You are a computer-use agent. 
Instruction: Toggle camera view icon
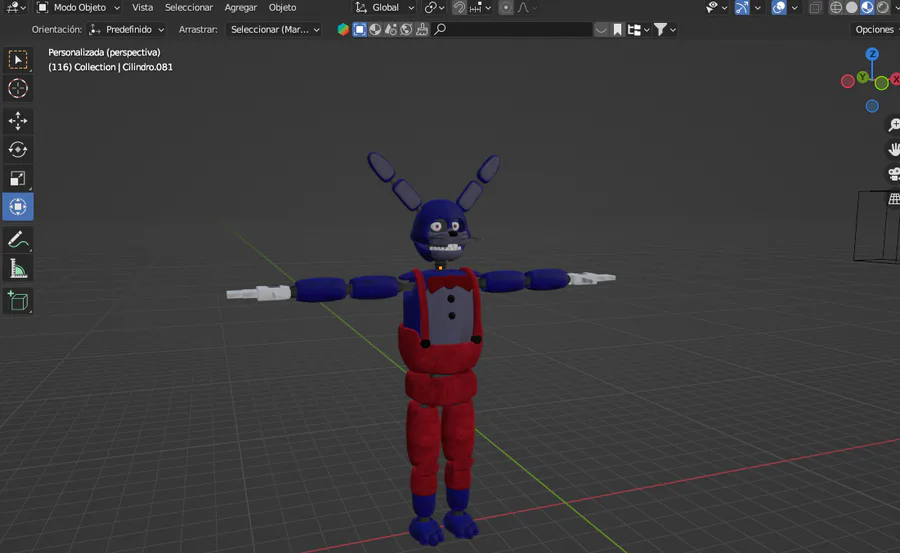[x=894, y=174]
